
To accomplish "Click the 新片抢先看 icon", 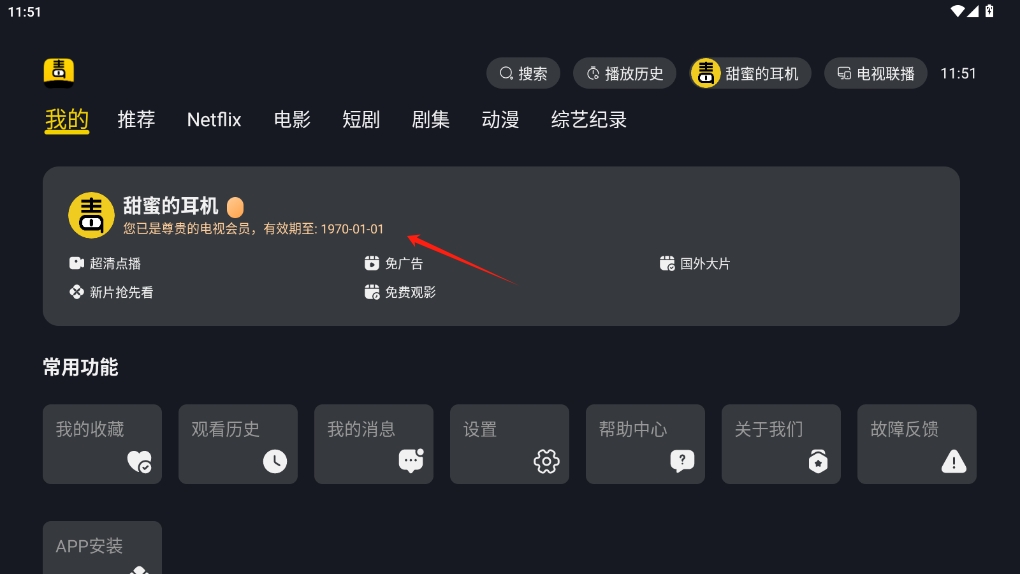I will [x=76, y=292].
